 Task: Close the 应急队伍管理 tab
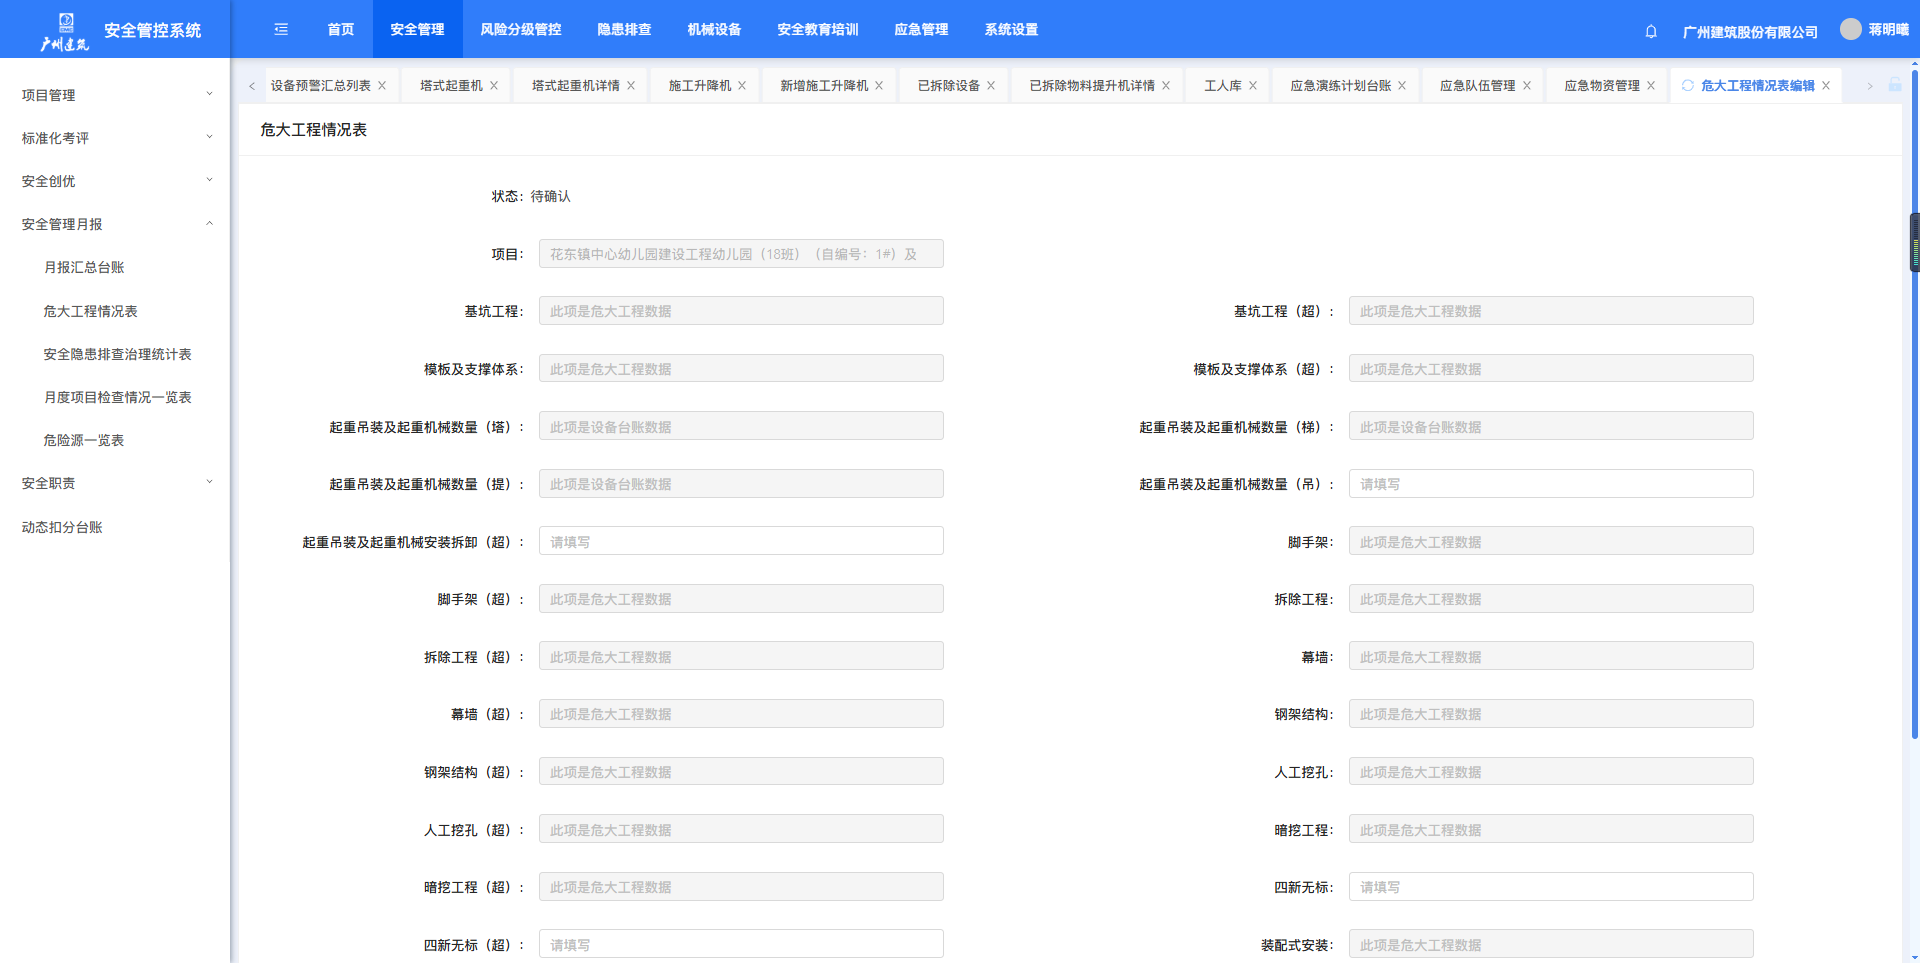tap(1527, 86)
